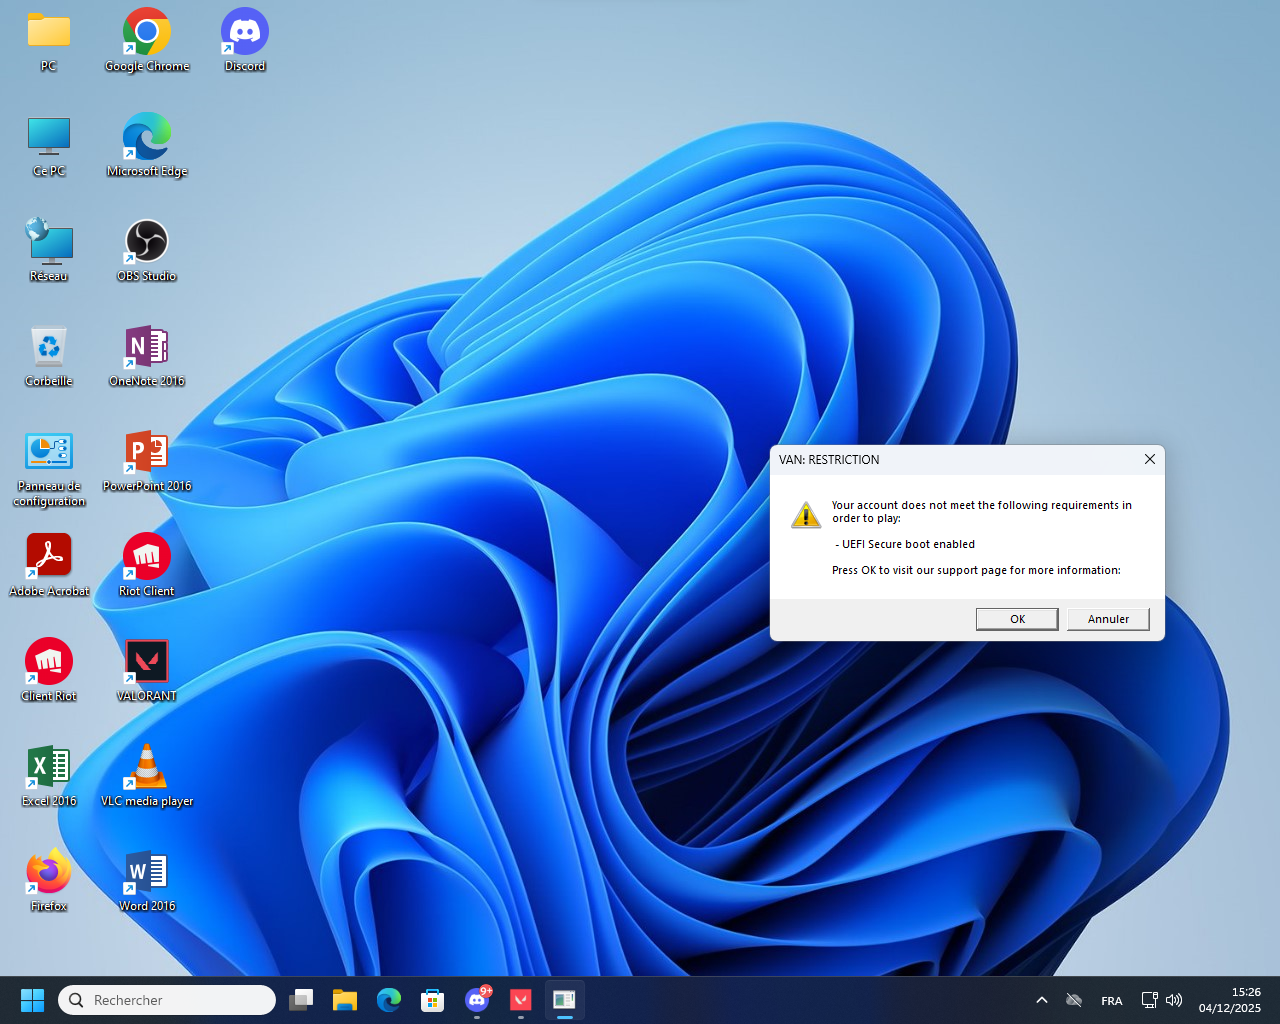
Task: Select the Word 2016 desktop shortcut
Action: tap(147, 881)
